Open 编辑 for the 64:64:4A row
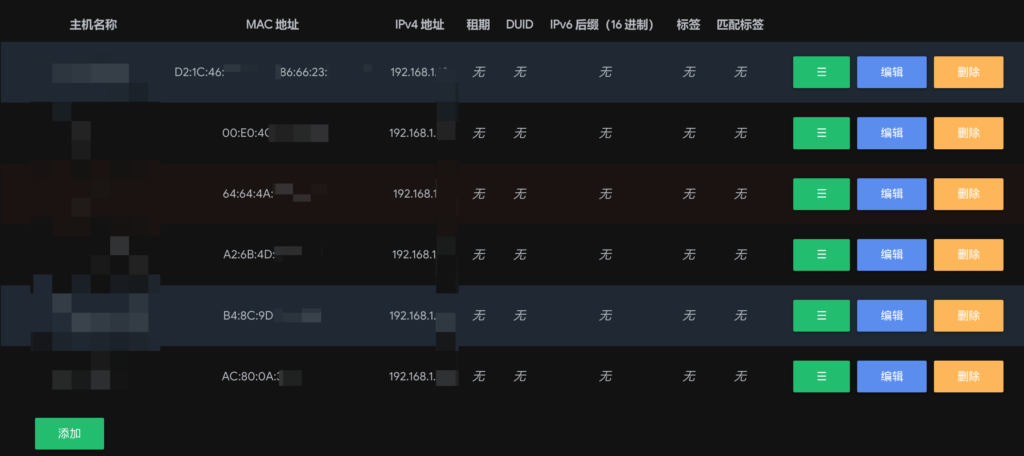The height and width of the screenshot is (456, 1024). 891,194
